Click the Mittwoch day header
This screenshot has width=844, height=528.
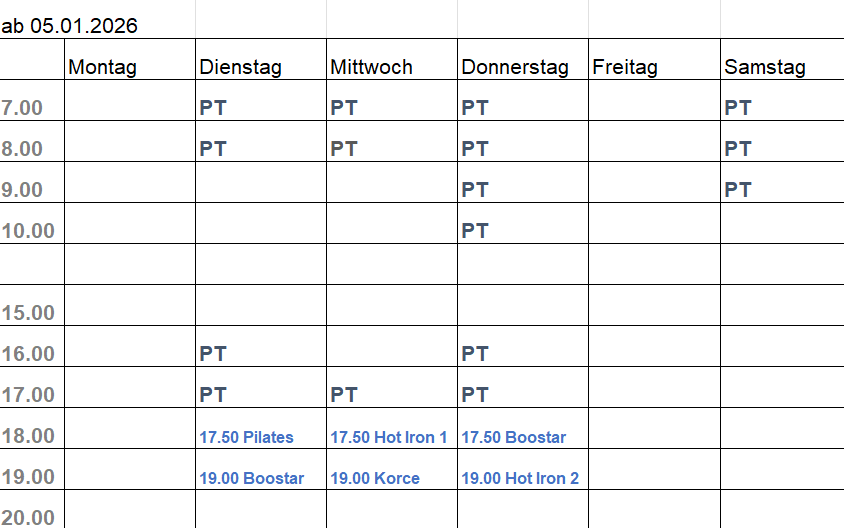(371, 67)
